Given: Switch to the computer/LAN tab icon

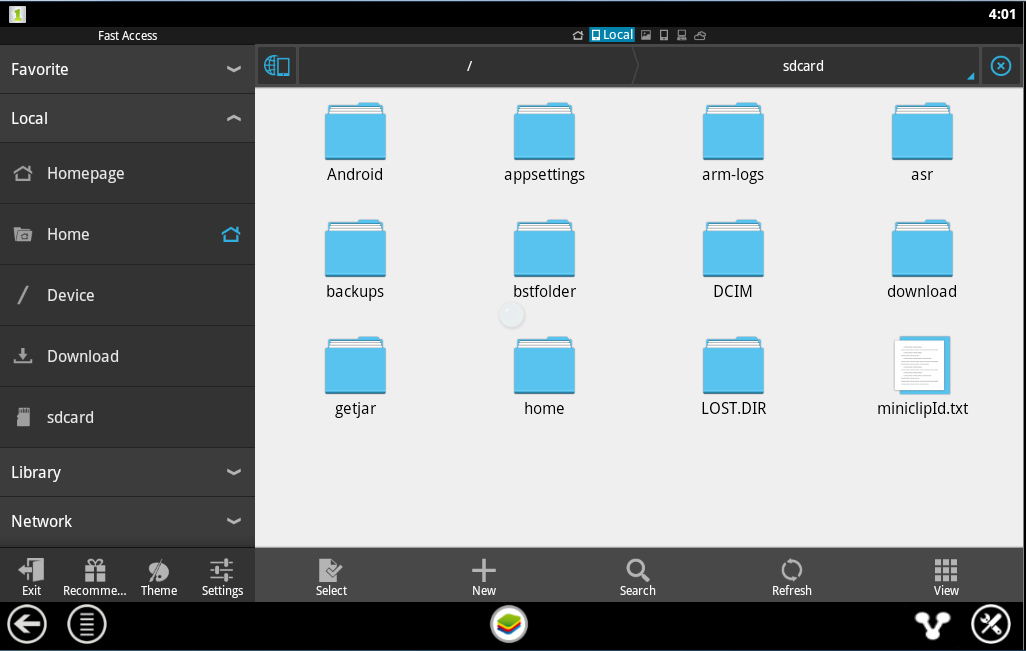Looking at the screenshot, I should (x=681, y=35).
